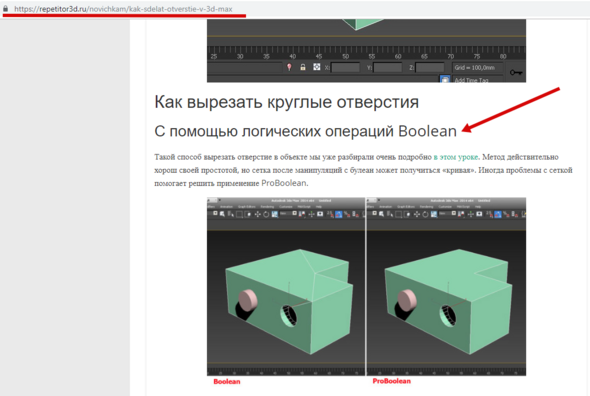
Task: Click the subheading 'С помощью логических операций Boolean'
Action: [x=305, y=131]
